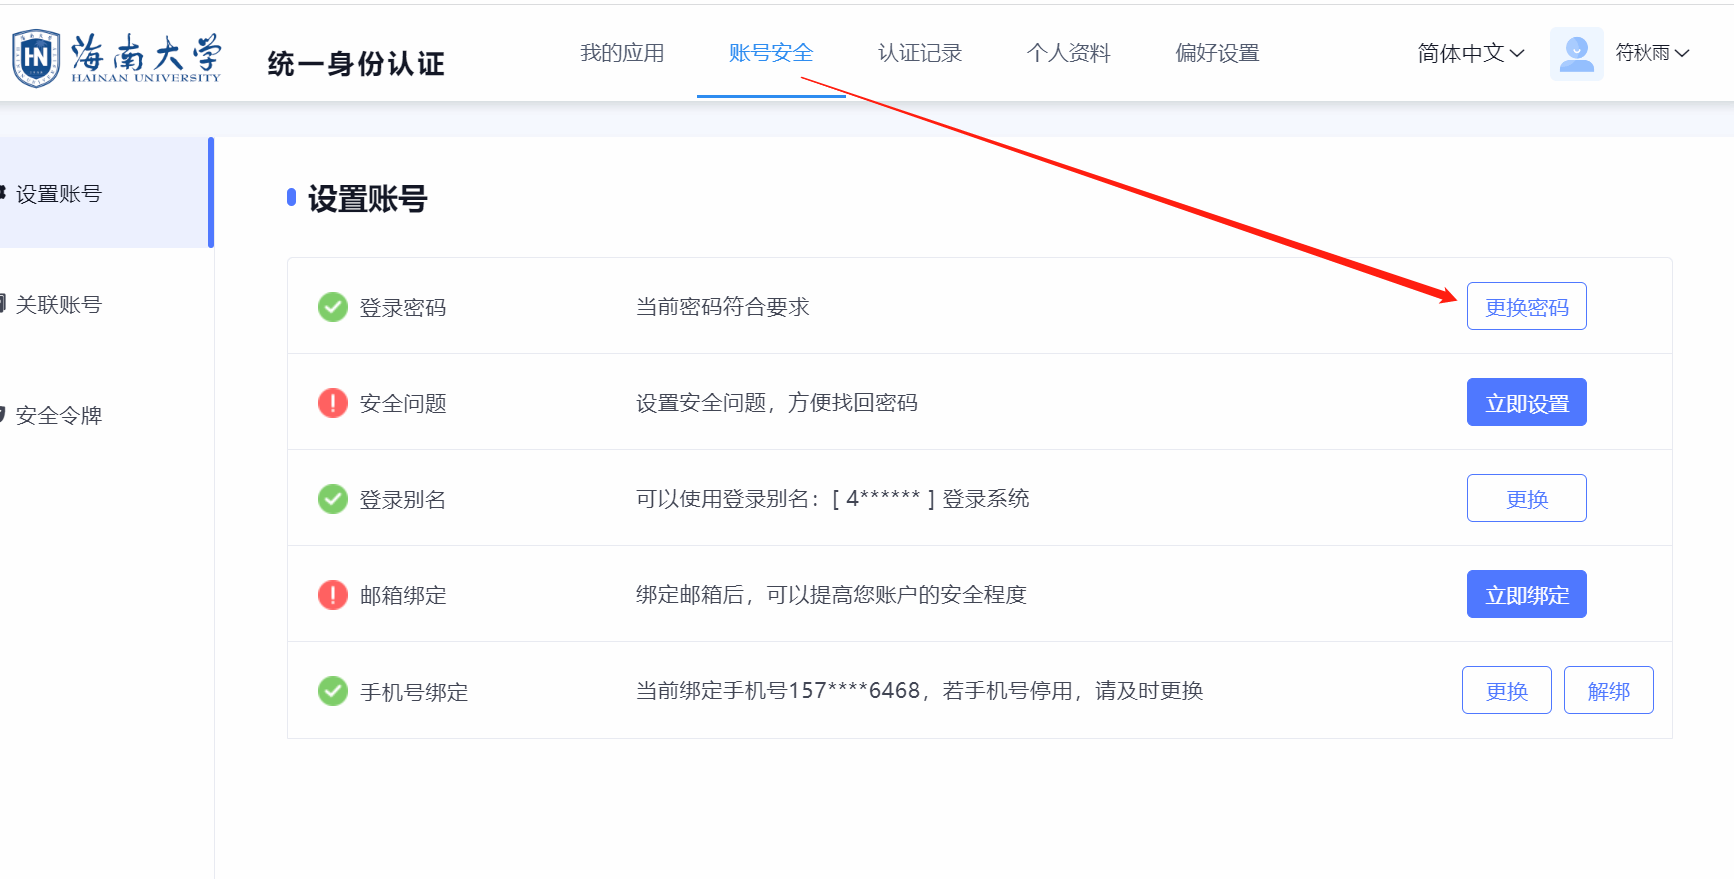
Task: Click red warning icon beside 安全问题
Action: (x=333, y=403)
